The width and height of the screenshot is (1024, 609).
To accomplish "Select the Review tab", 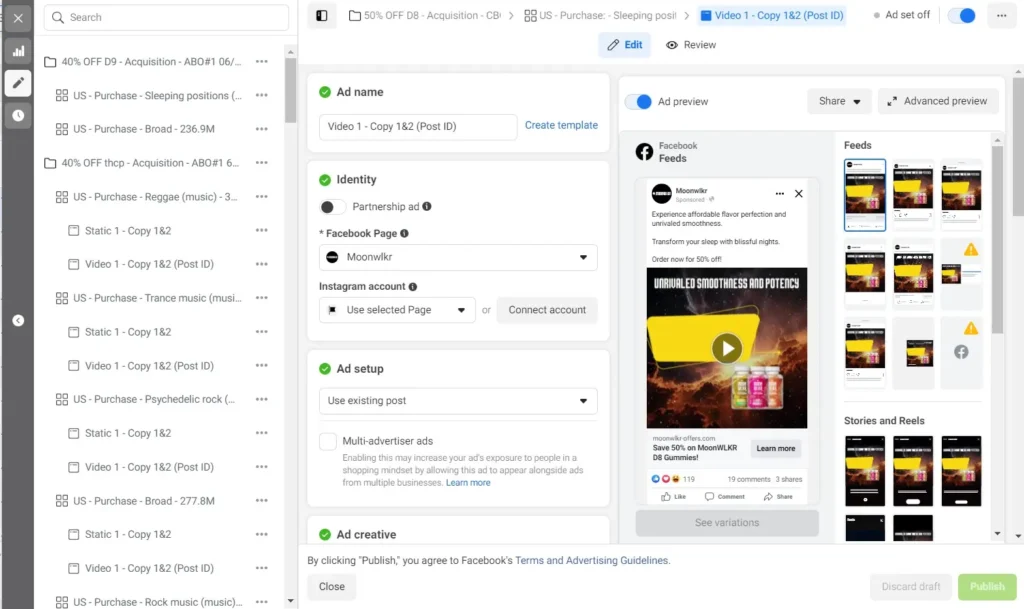I will coord(691,45).
